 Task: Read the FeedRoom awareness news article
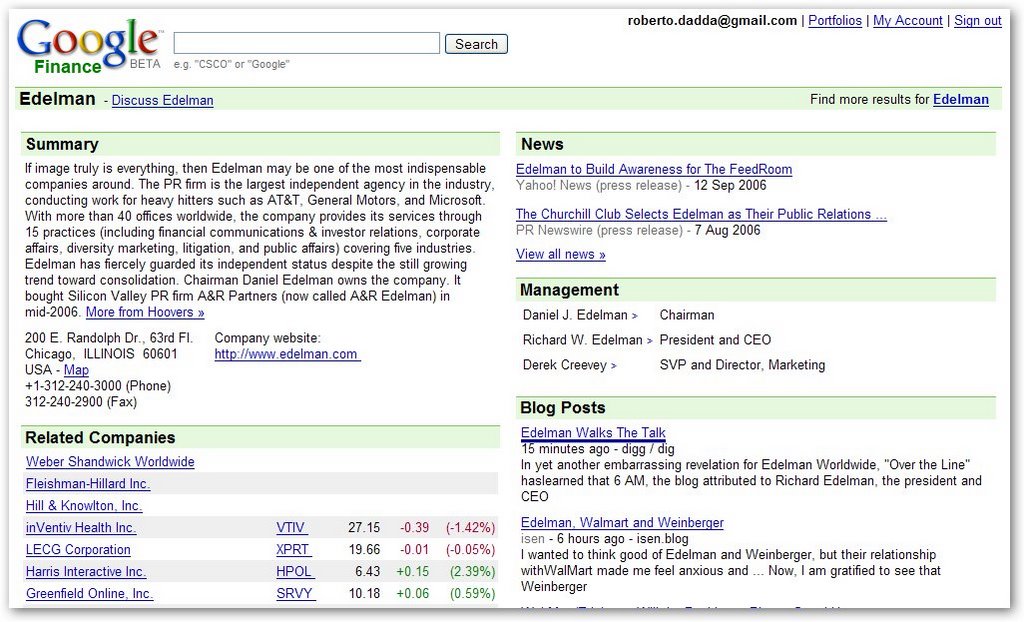[x=654, y=170]
